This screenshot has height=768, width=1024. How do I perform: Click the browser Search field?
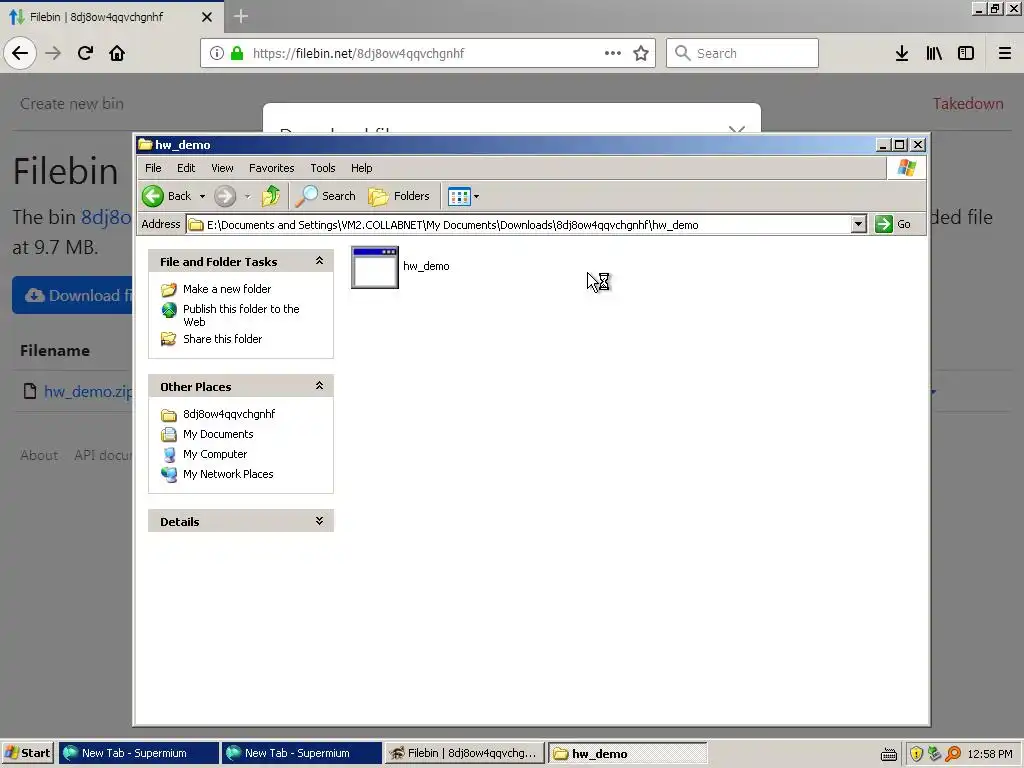[742, 53]
